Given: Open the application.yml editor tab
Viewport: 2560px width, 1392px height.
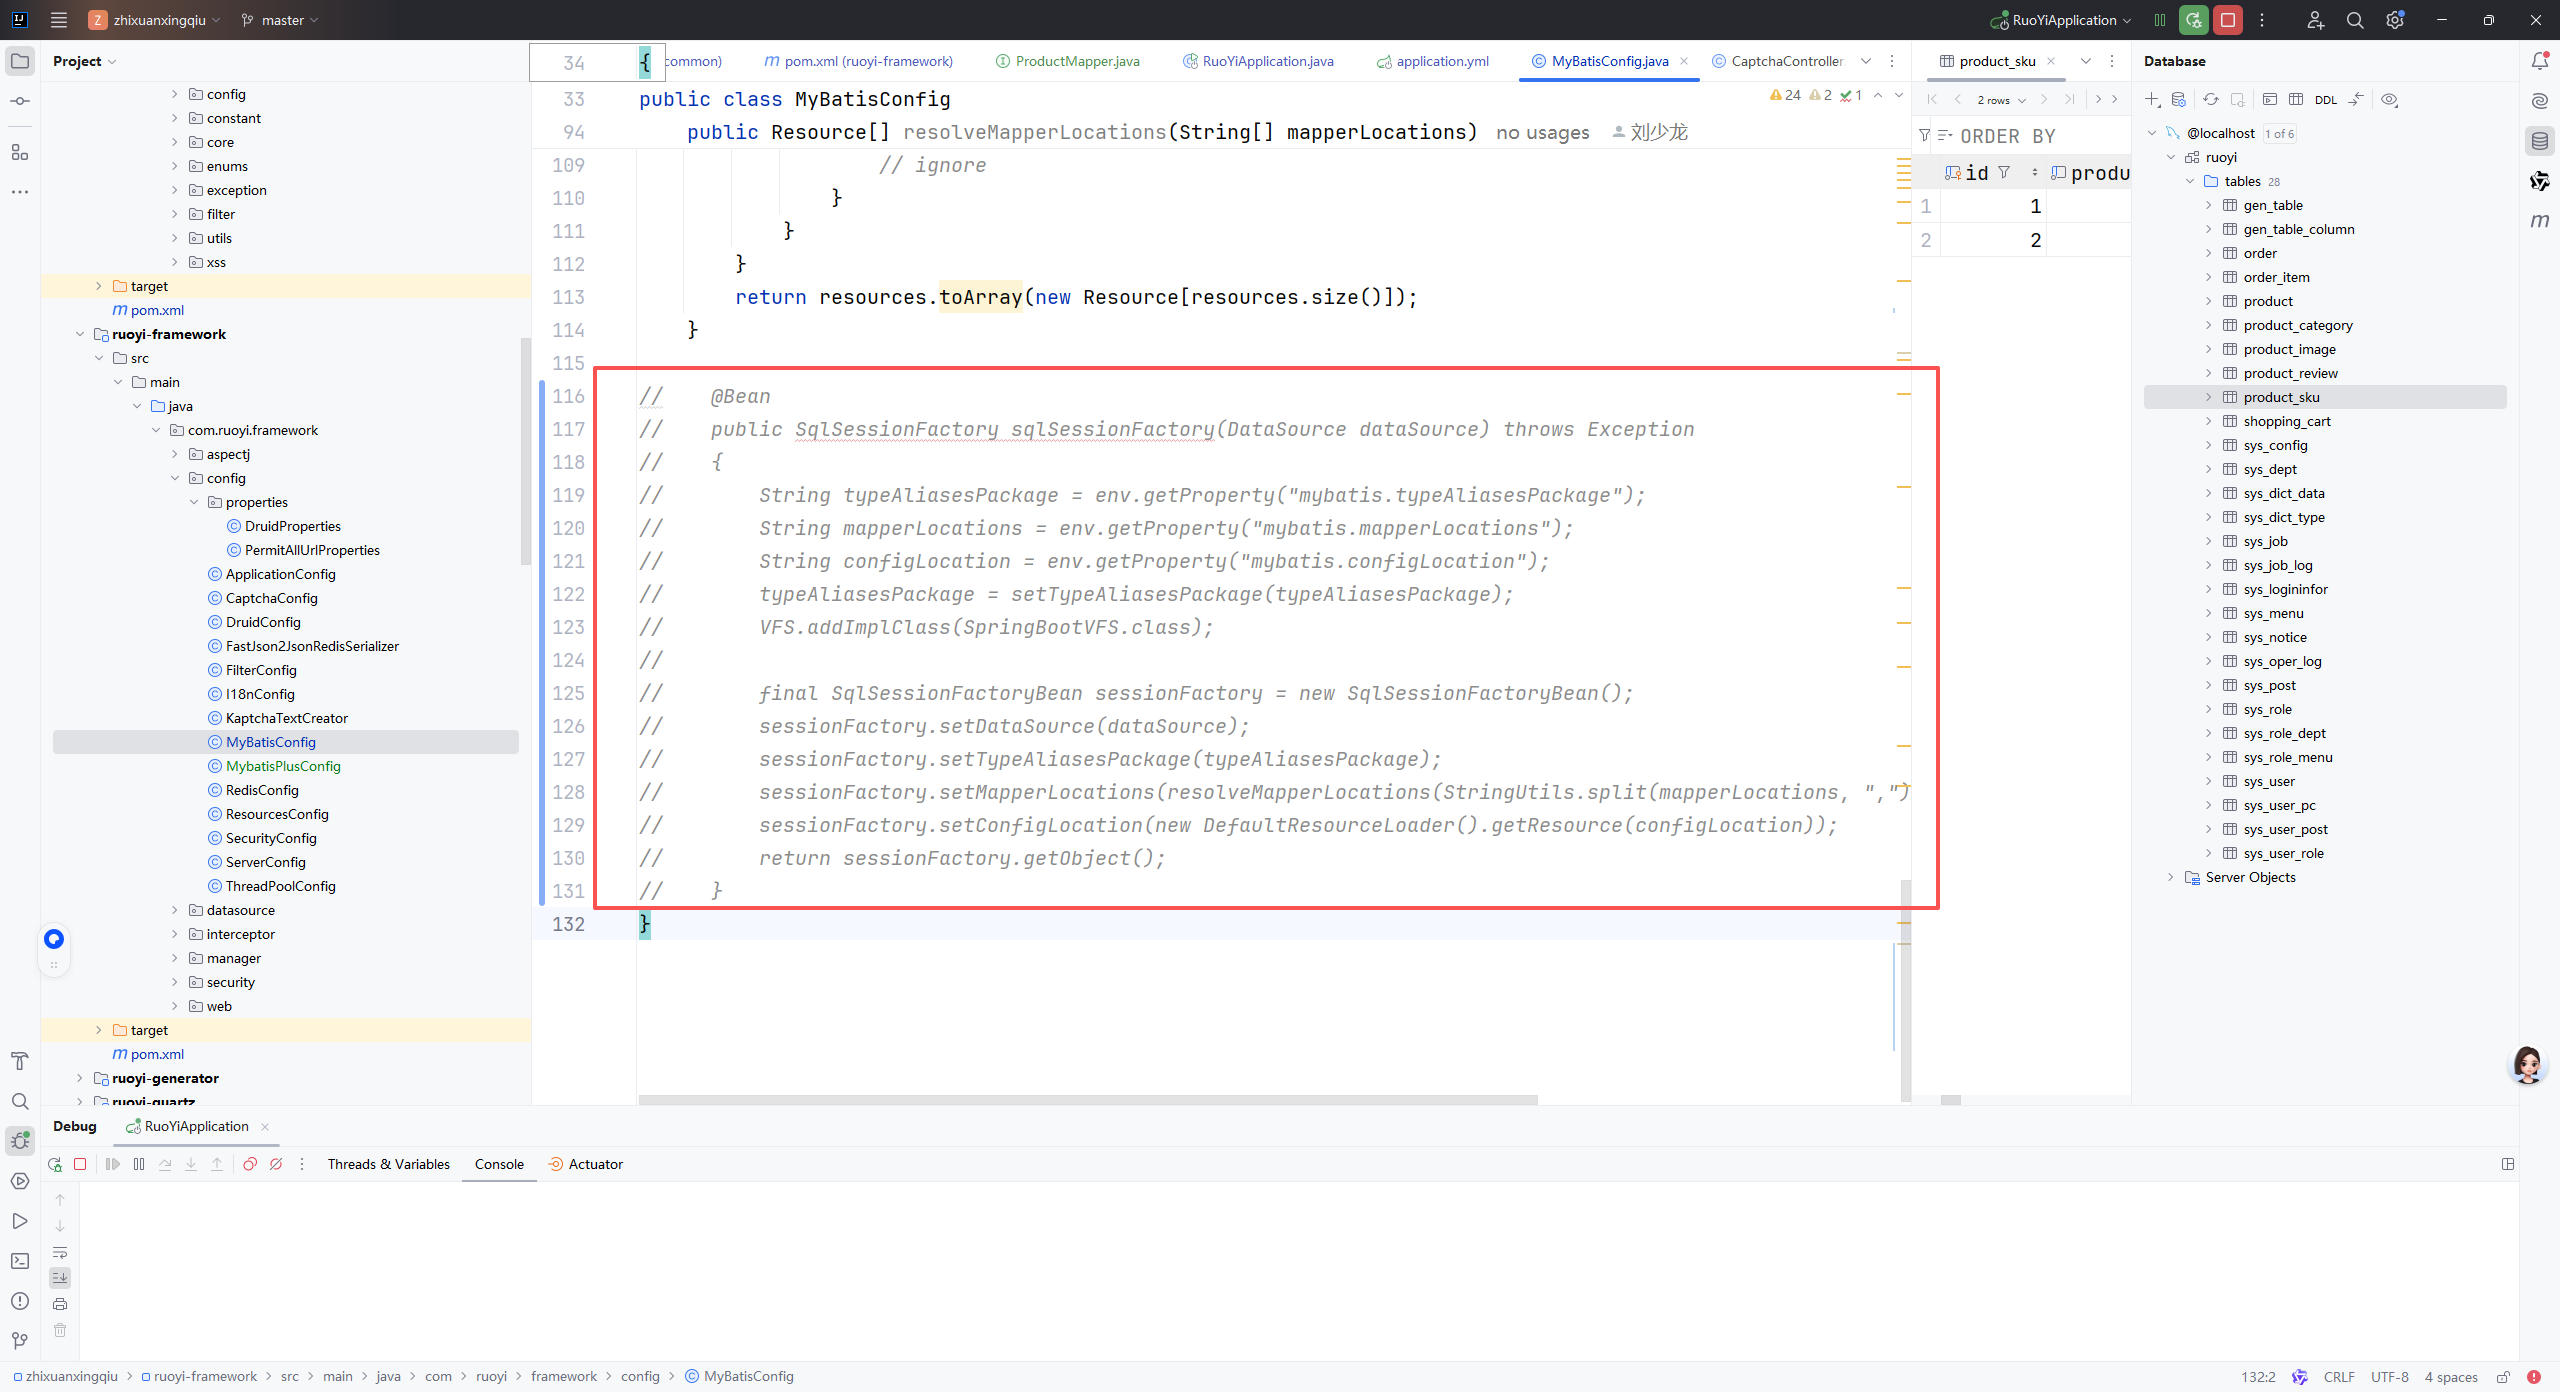Looking at the screenshot, I should click(x=1441, y=61).
